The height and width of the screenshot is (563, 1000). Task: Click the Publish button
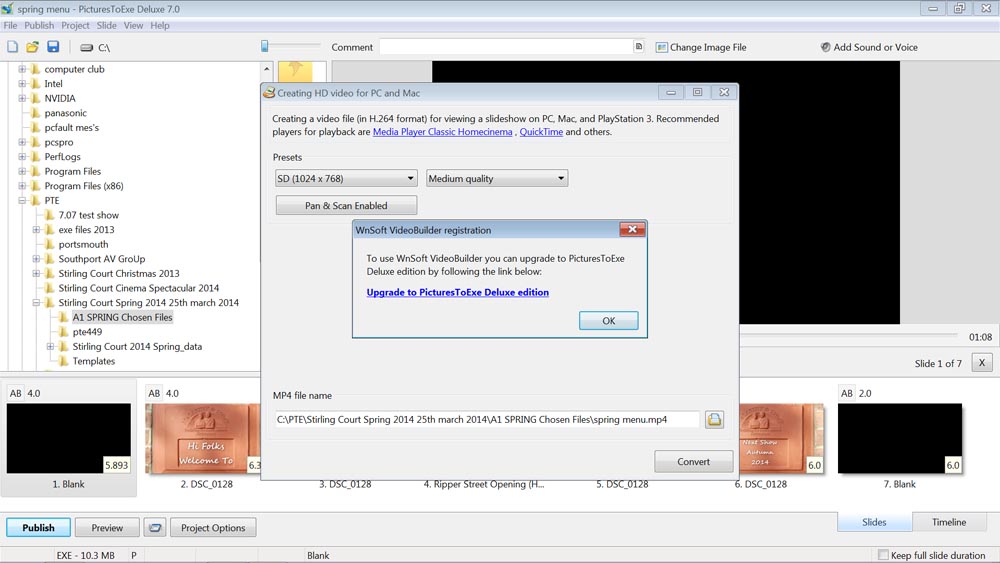tap(38, 527)
